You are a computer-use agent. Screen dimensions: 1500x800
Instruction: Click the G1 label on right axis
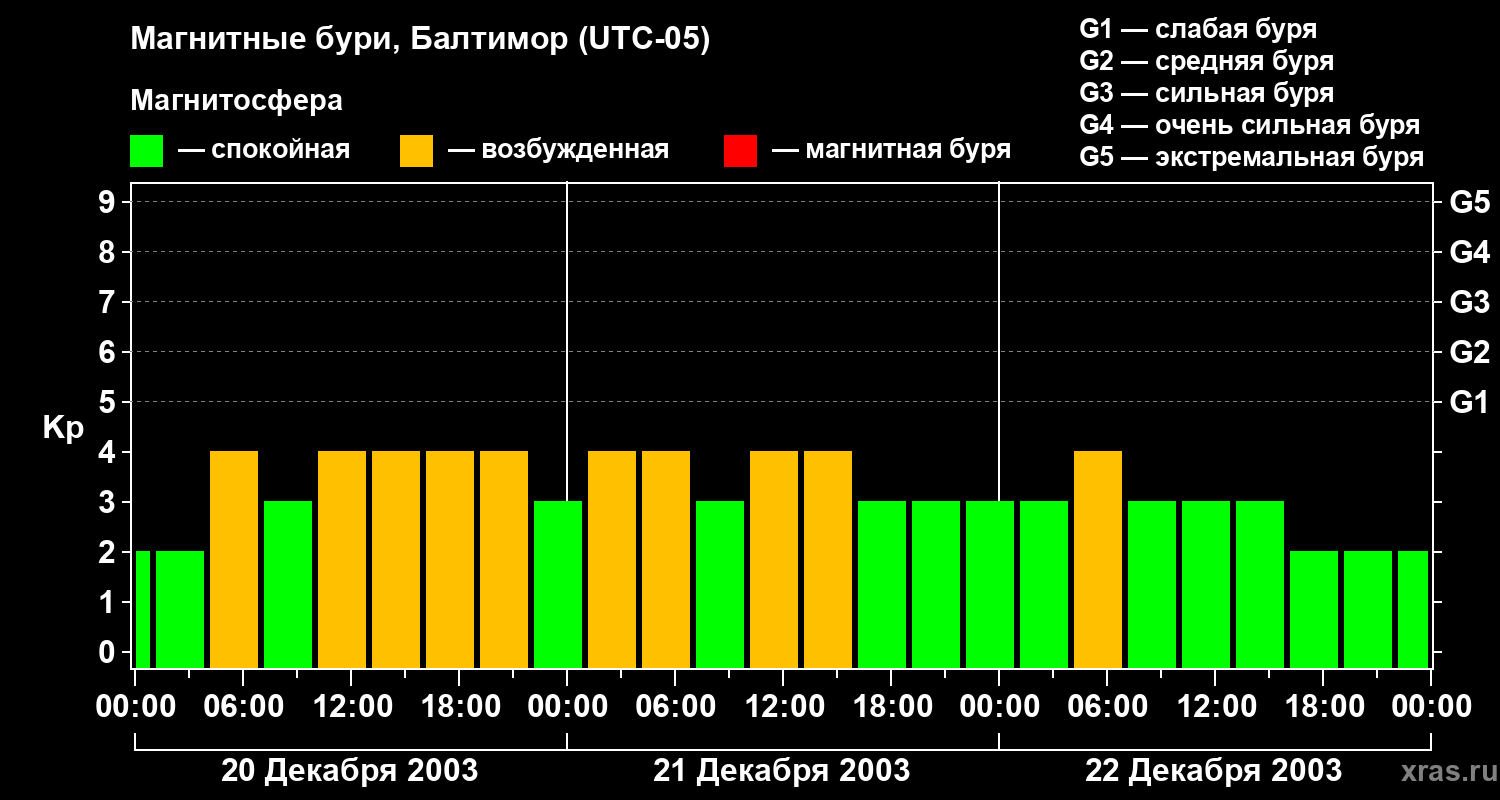(1469, 402)
